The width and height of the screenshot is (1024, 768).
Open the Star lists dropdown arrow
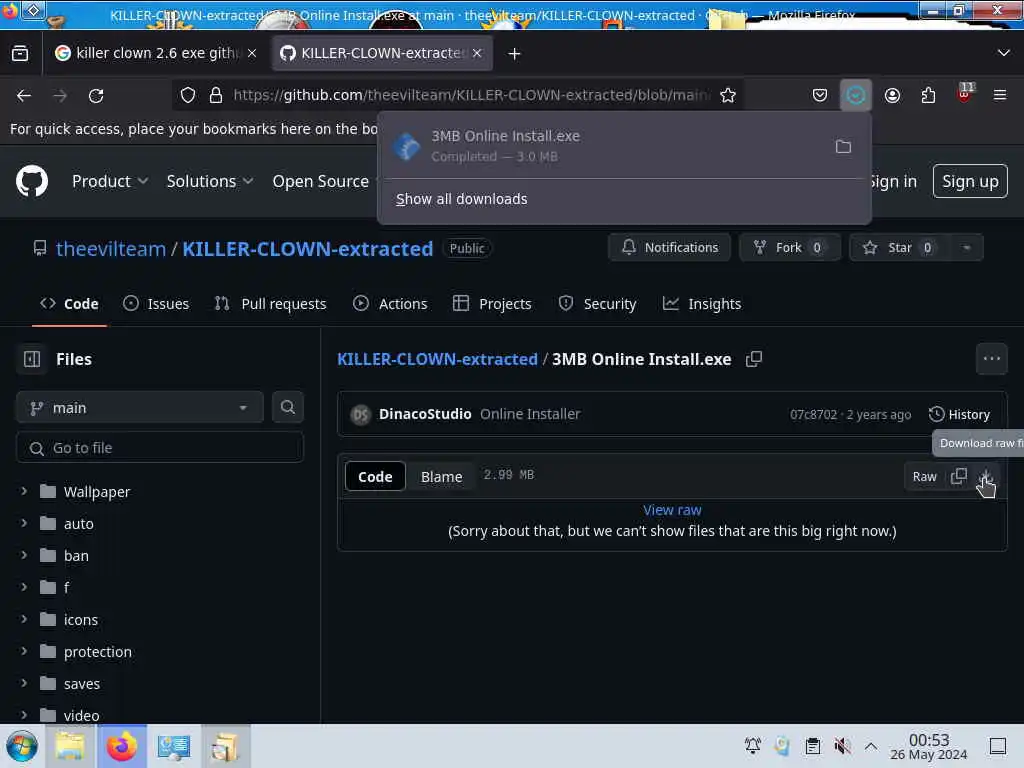pos(966,248)
